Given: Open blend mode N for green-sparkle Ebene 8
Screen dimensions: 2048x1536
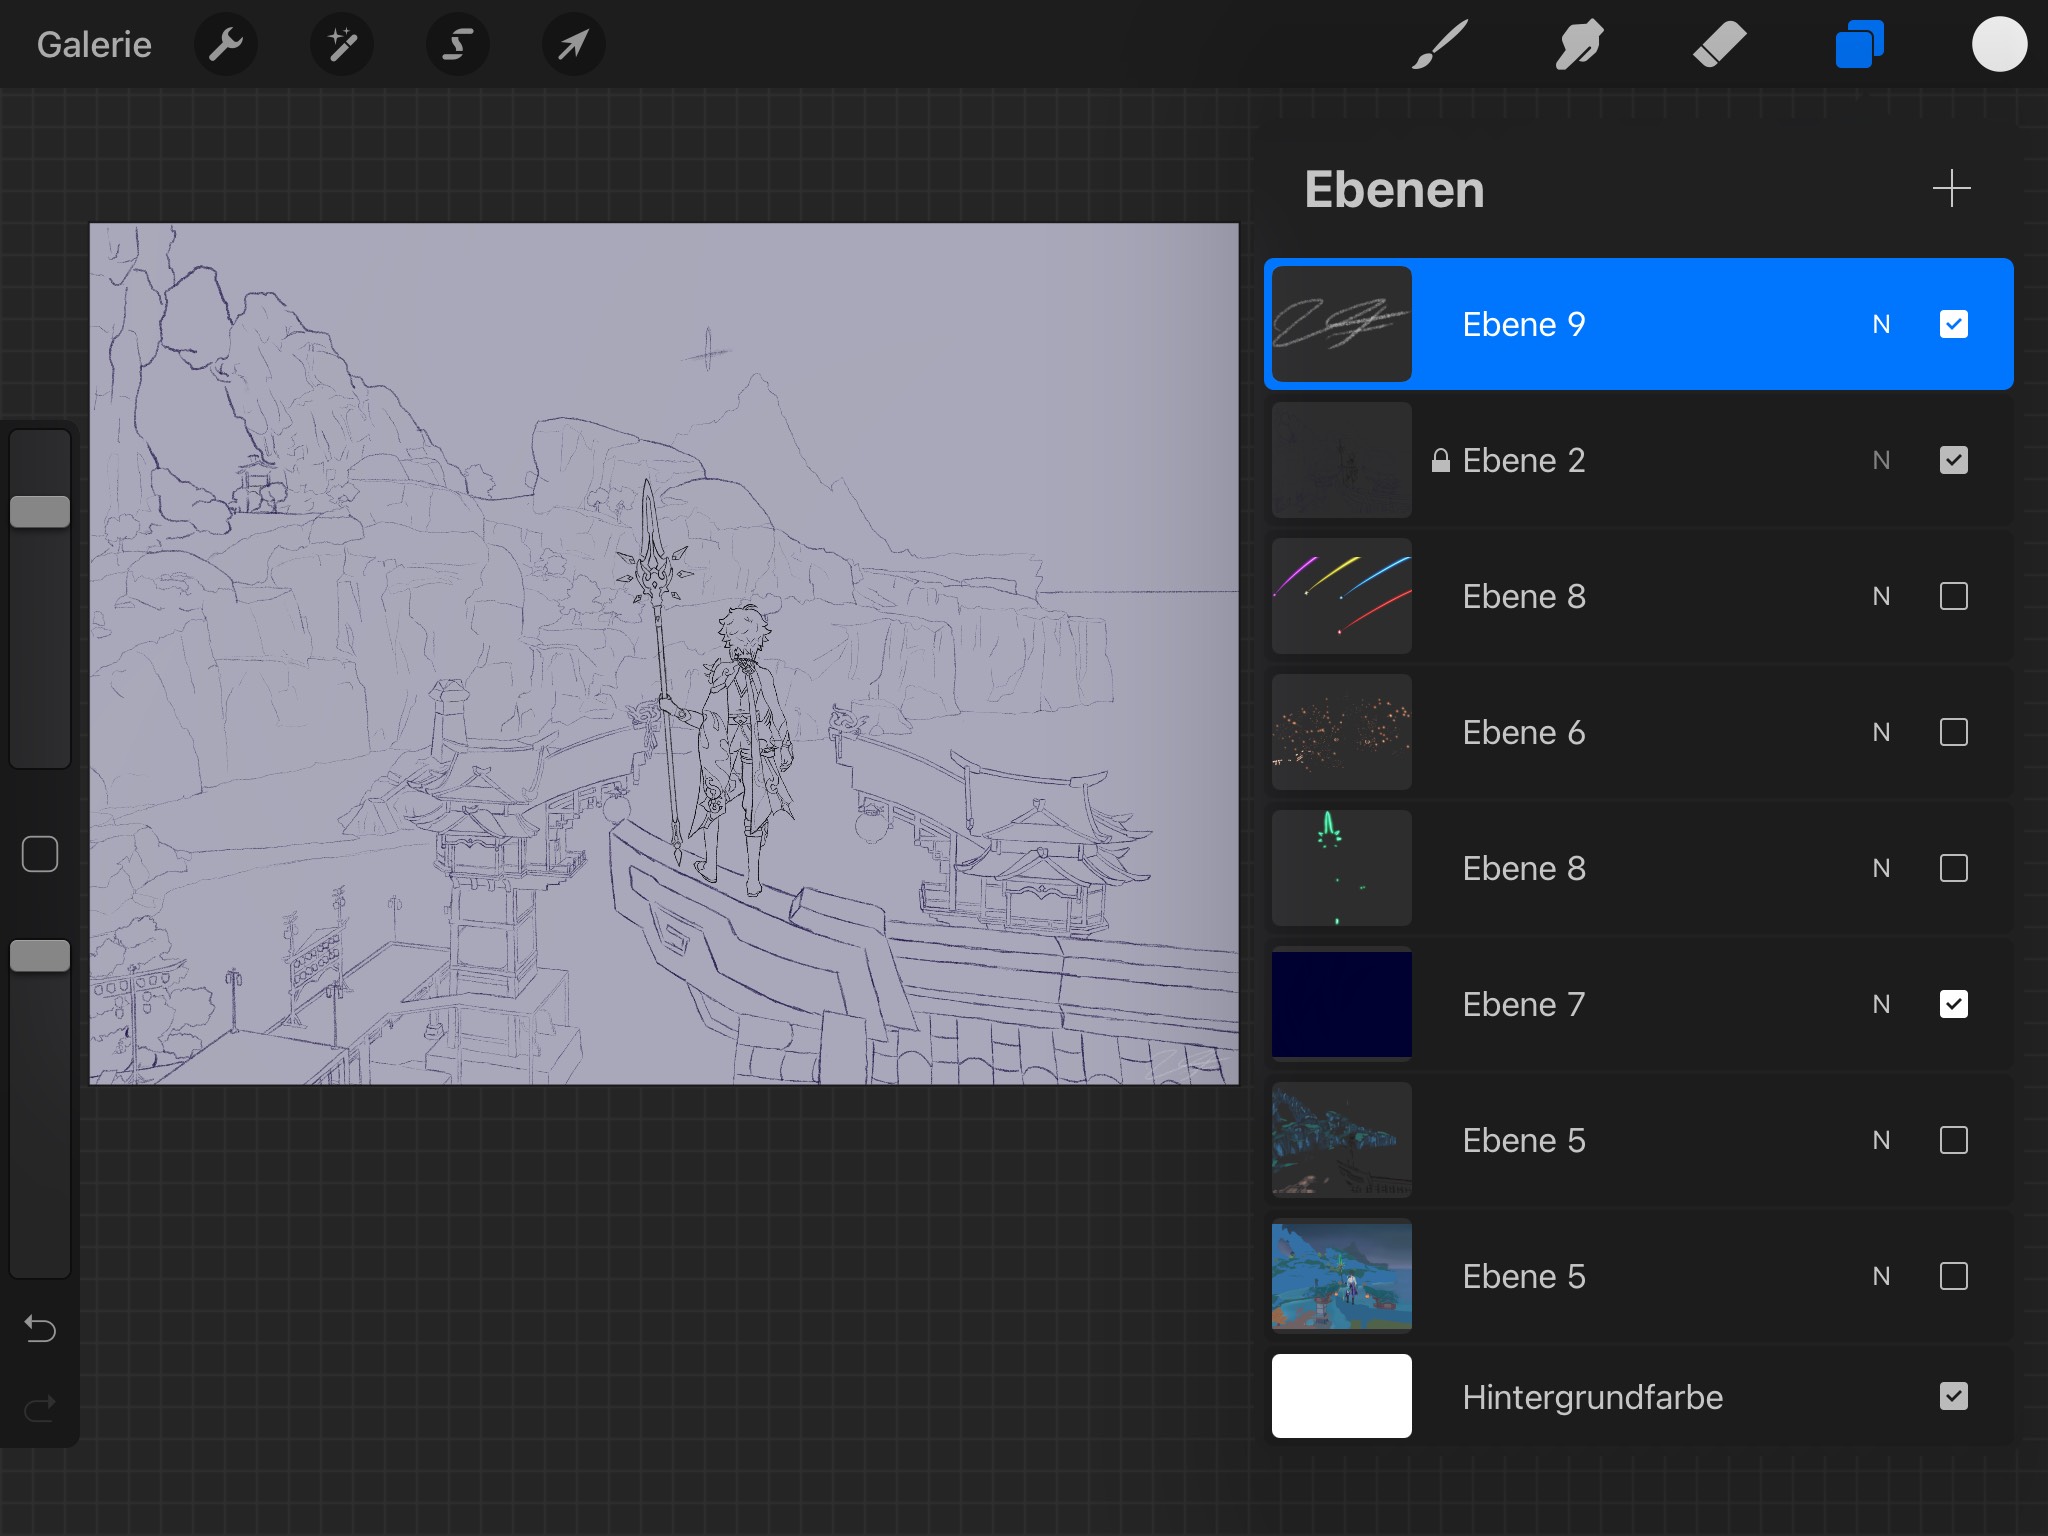Looking at the screenshot, I should (x=1881, y=868).
